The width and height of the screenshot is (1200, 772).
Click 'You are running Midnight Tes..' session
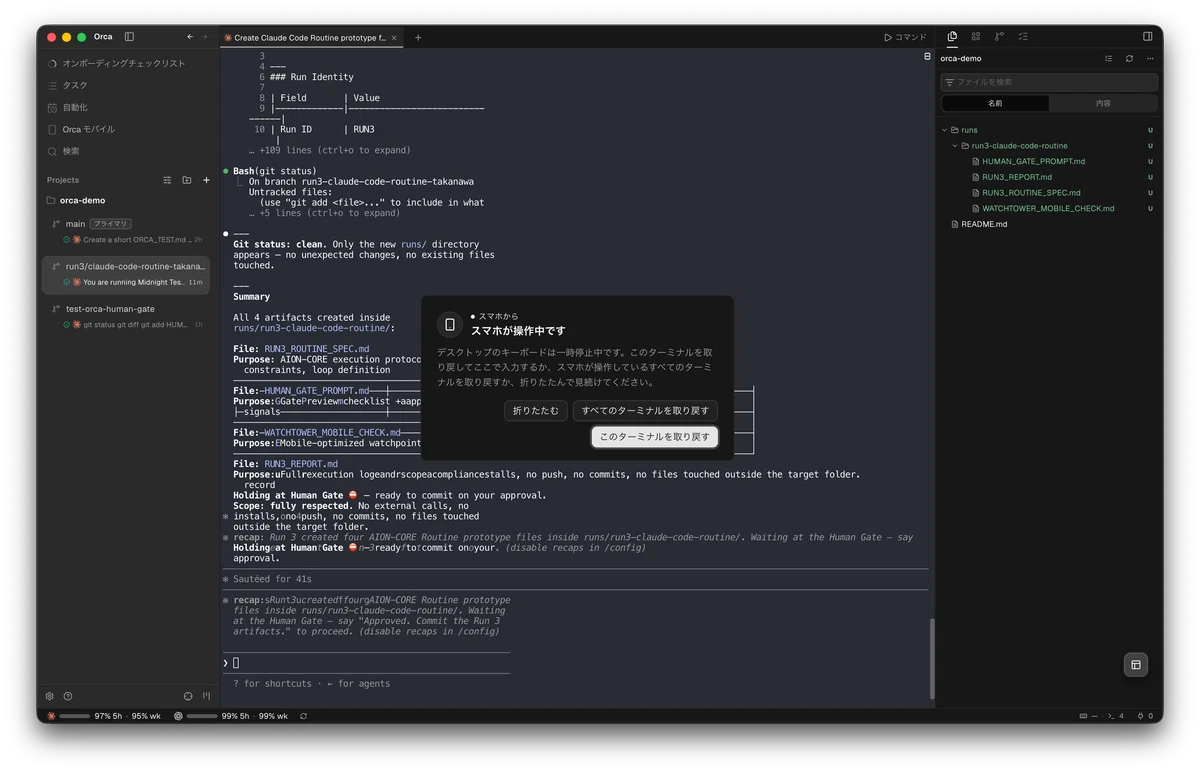(134, 282)
